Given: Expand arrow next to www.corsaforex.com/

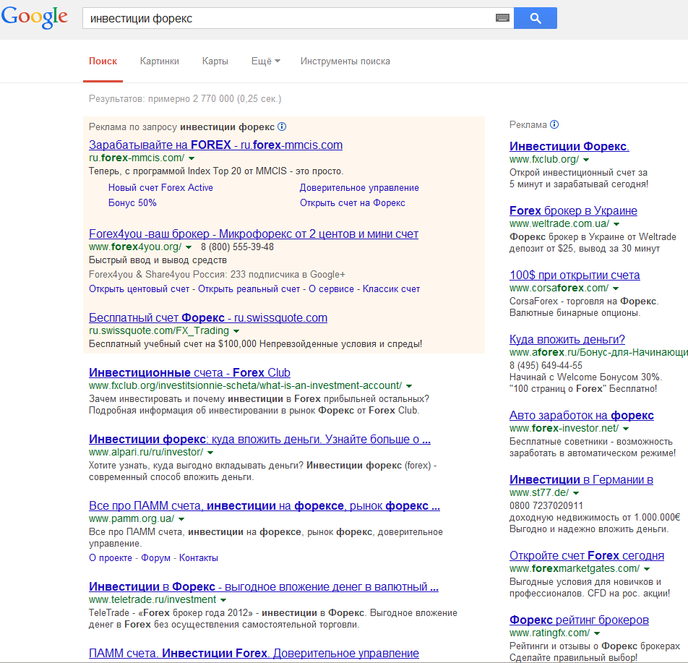Looking at the screenshot, I should pyautogui.click(x=616, y=288).
